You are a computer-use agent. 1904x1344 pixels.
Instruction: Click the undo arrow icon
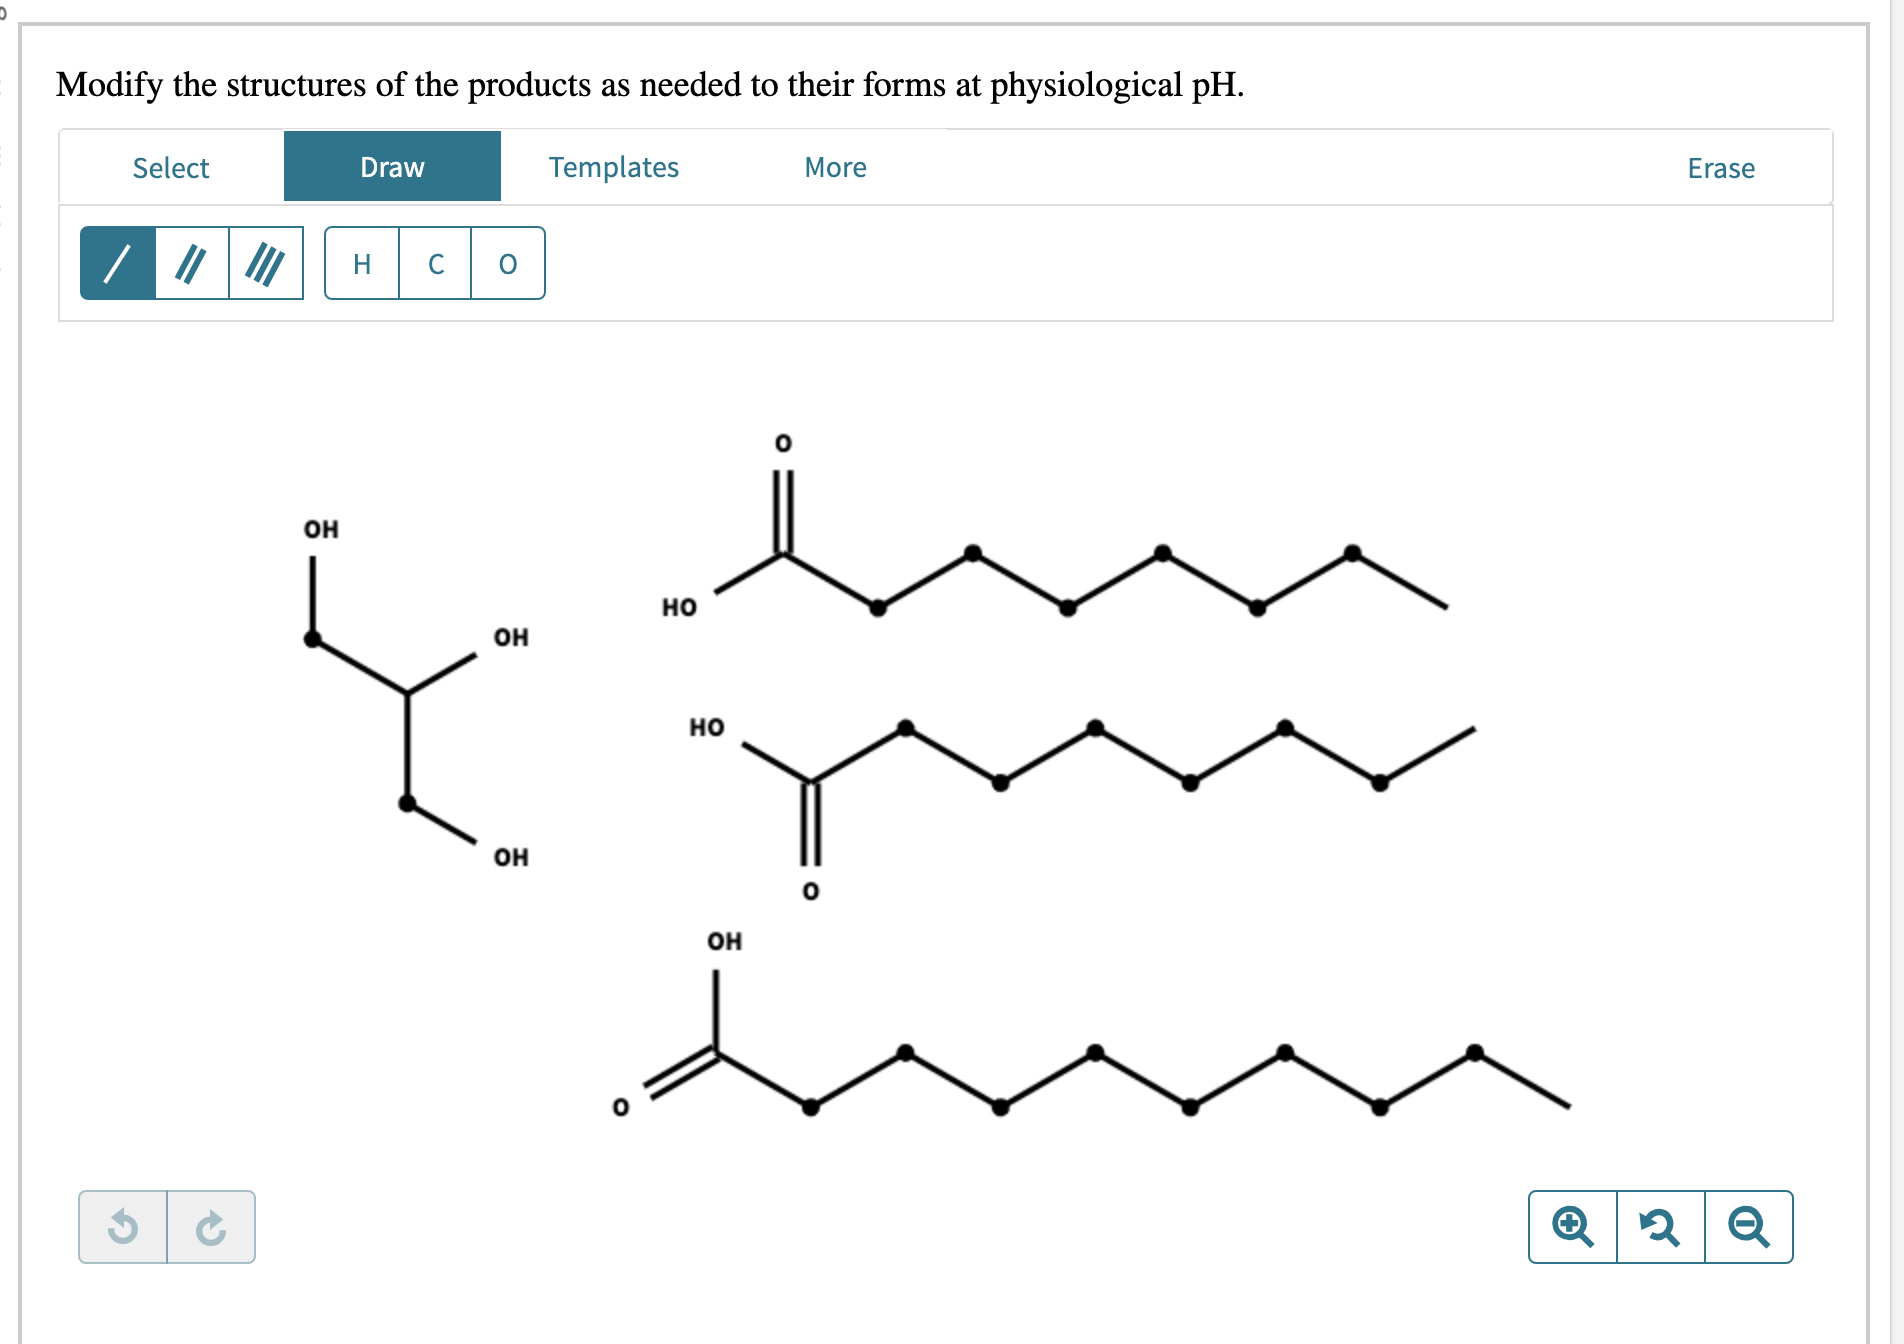click(124, 1227)
